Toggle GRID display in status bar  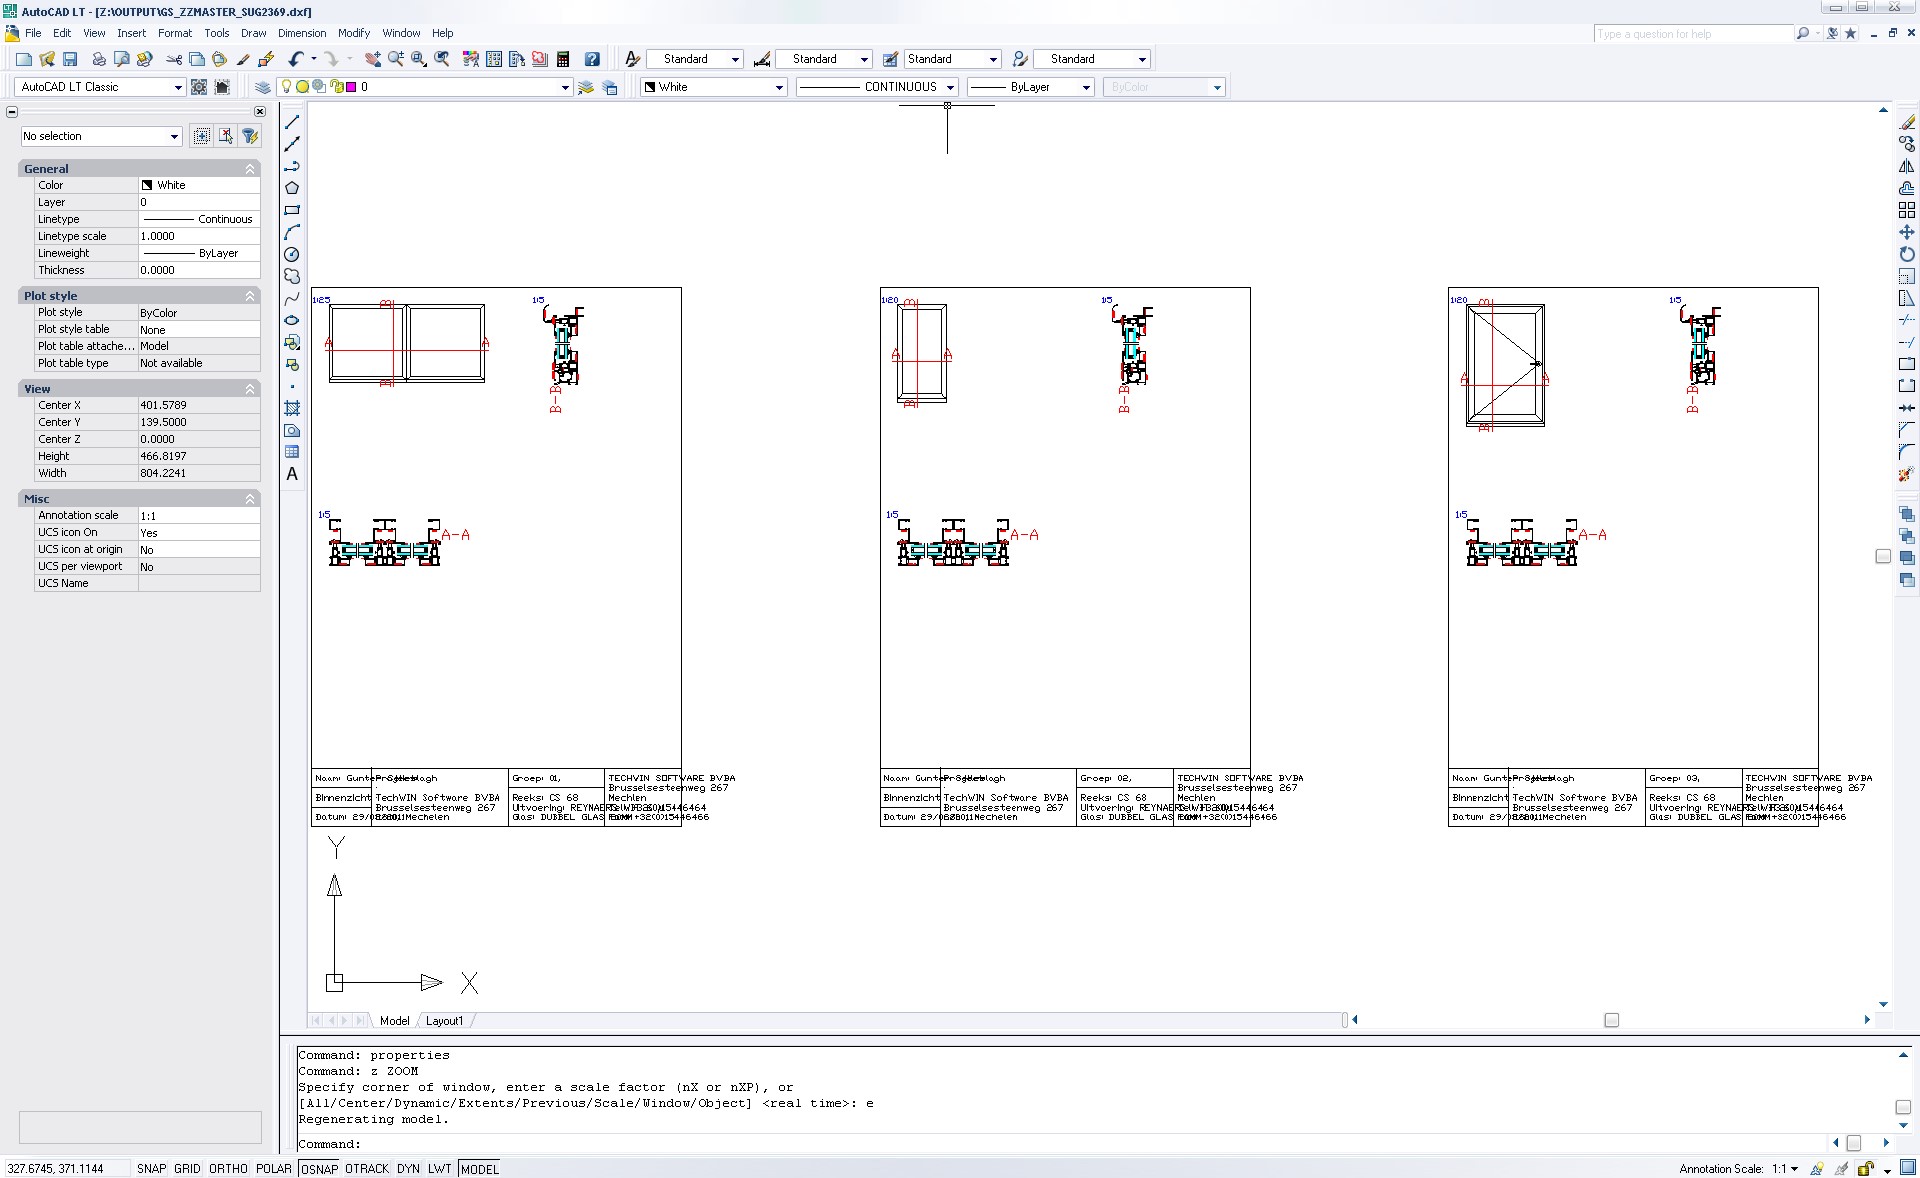[188, 1168]
